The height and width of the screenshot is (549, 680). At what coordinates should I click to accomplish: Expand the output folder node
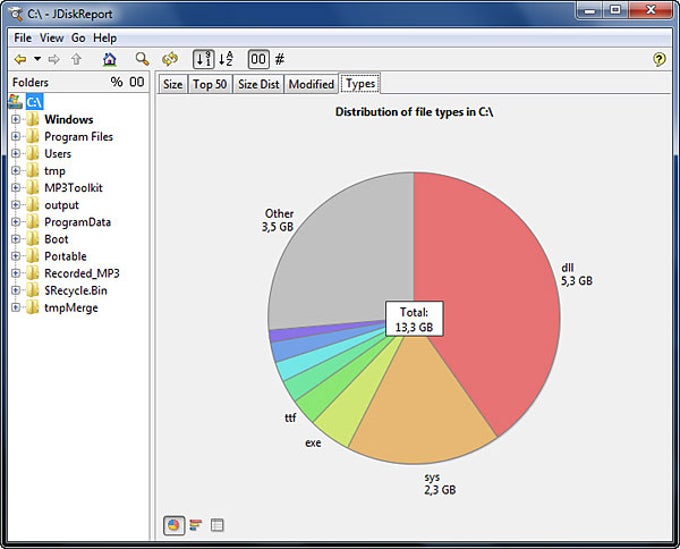tap(16, 205)
